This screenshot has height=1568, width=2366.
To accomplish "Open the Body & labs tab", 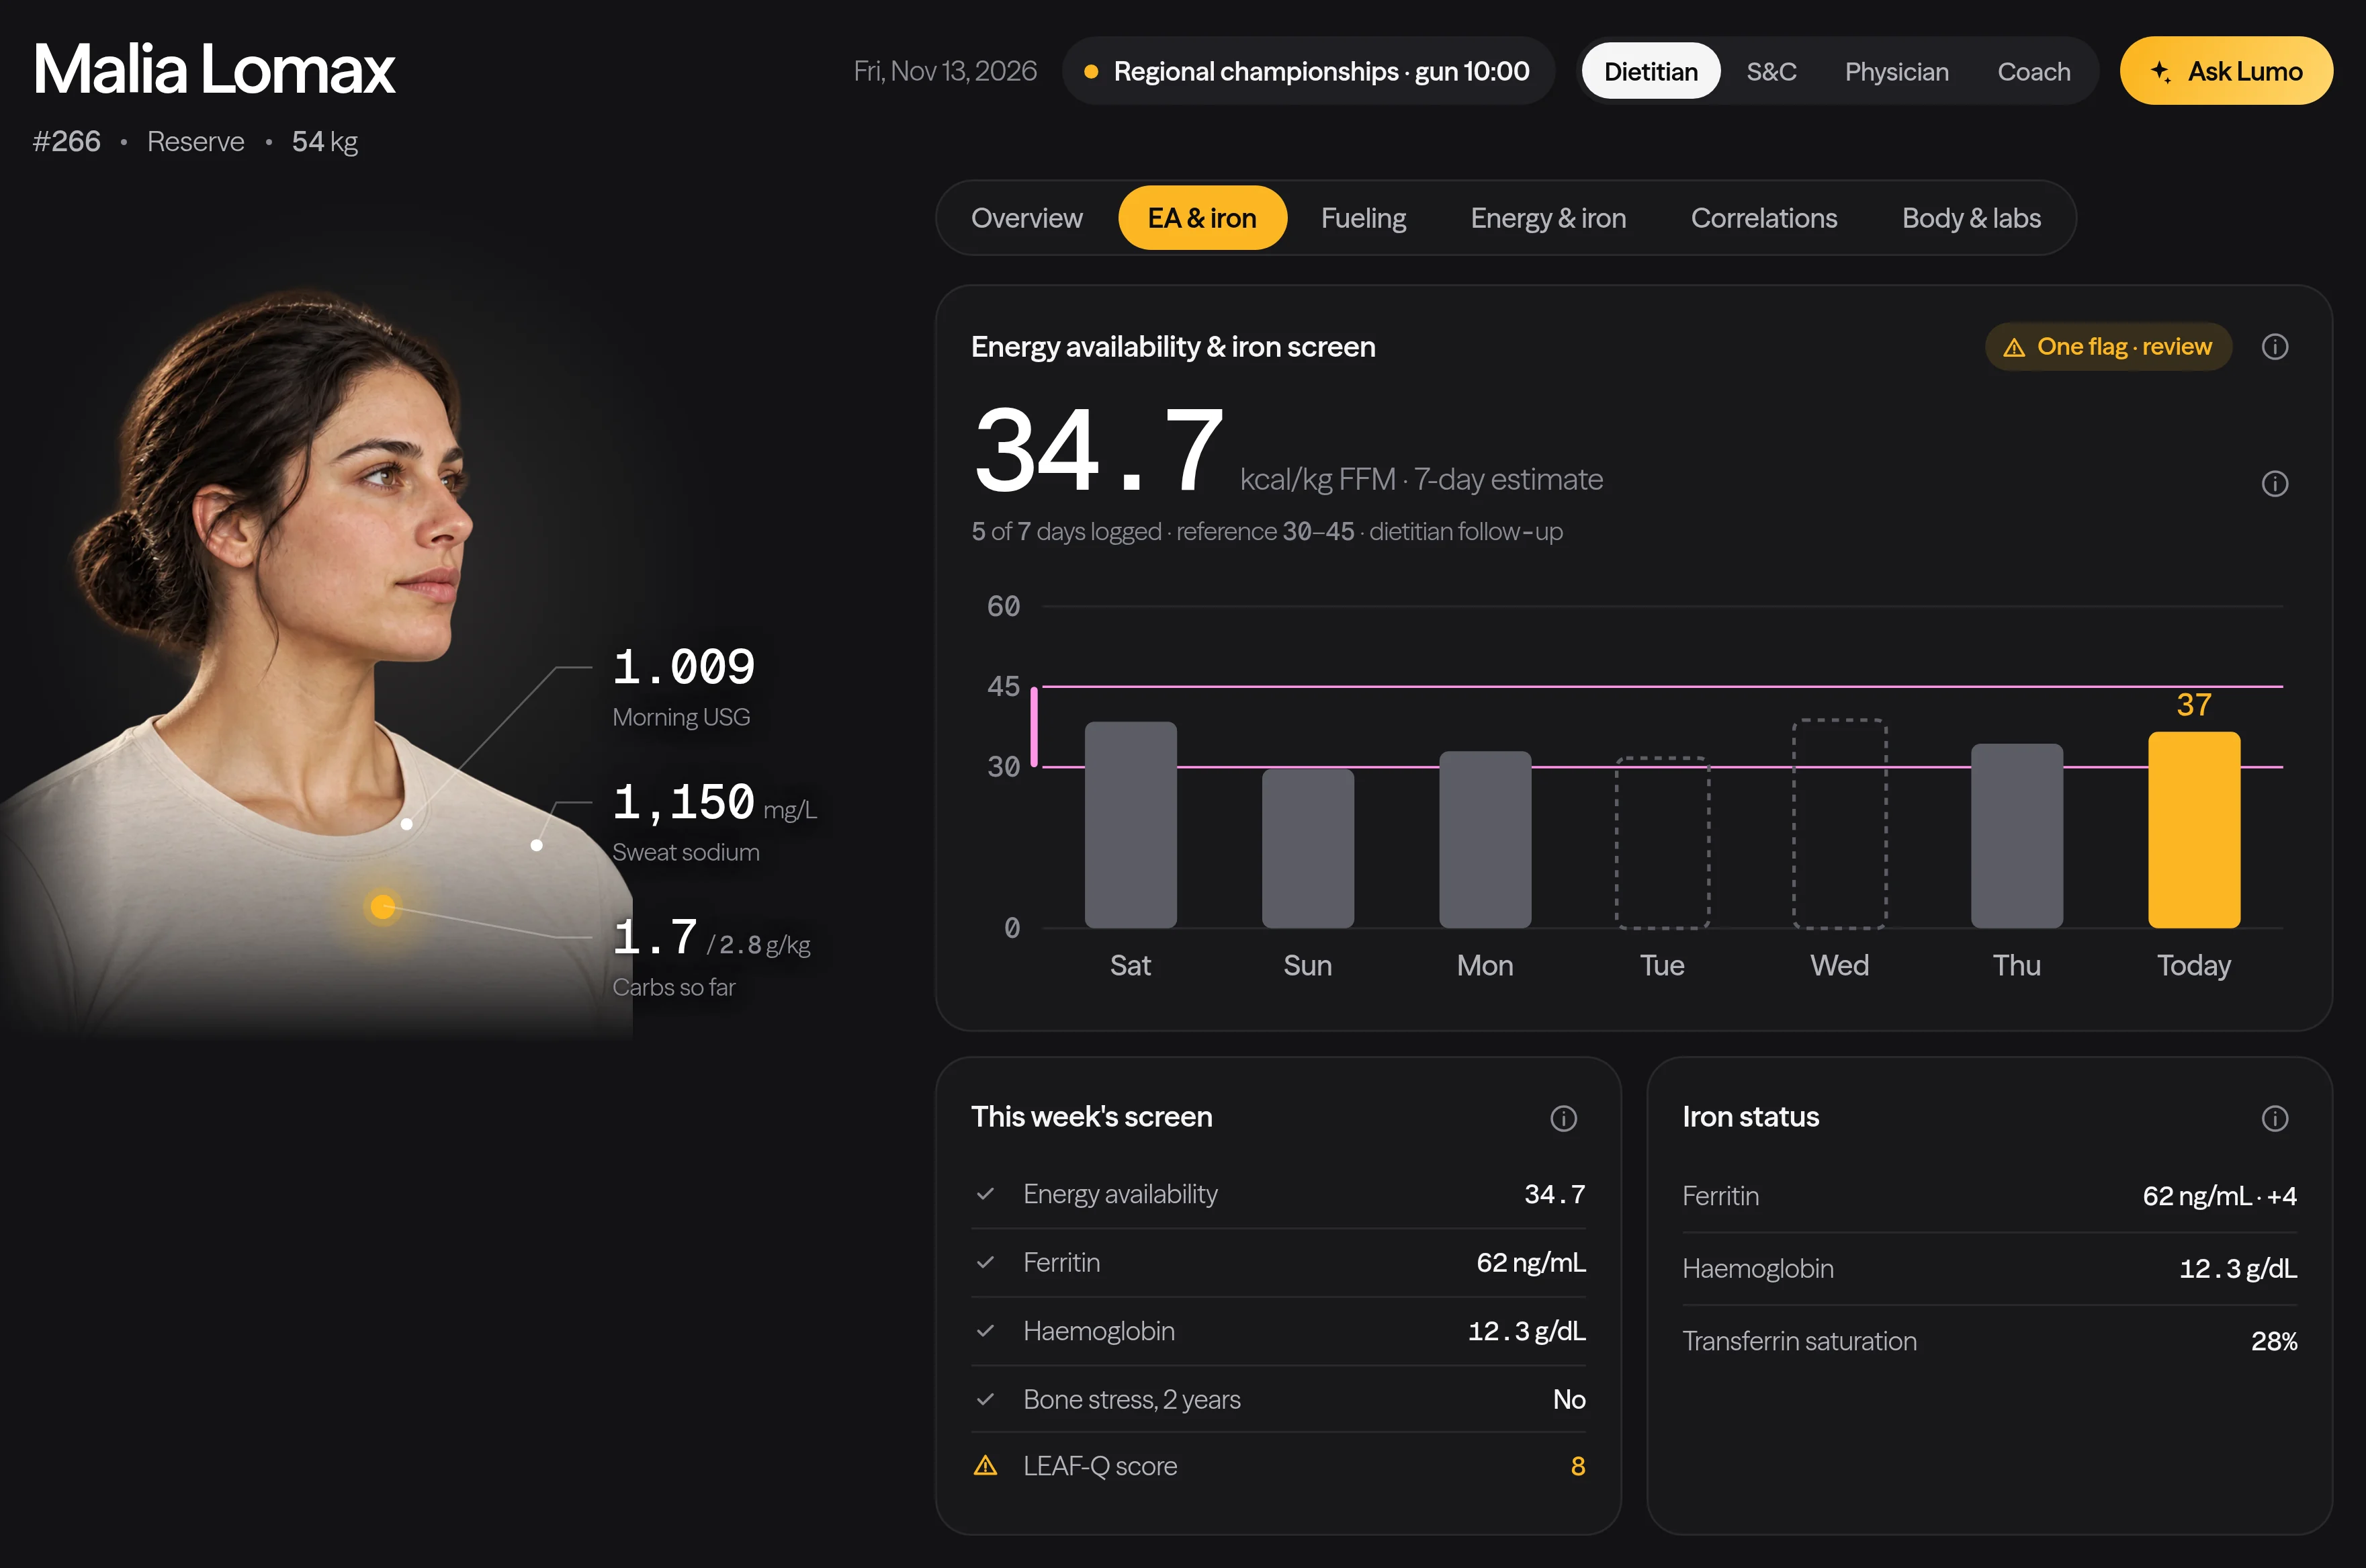I will 1971,218.
